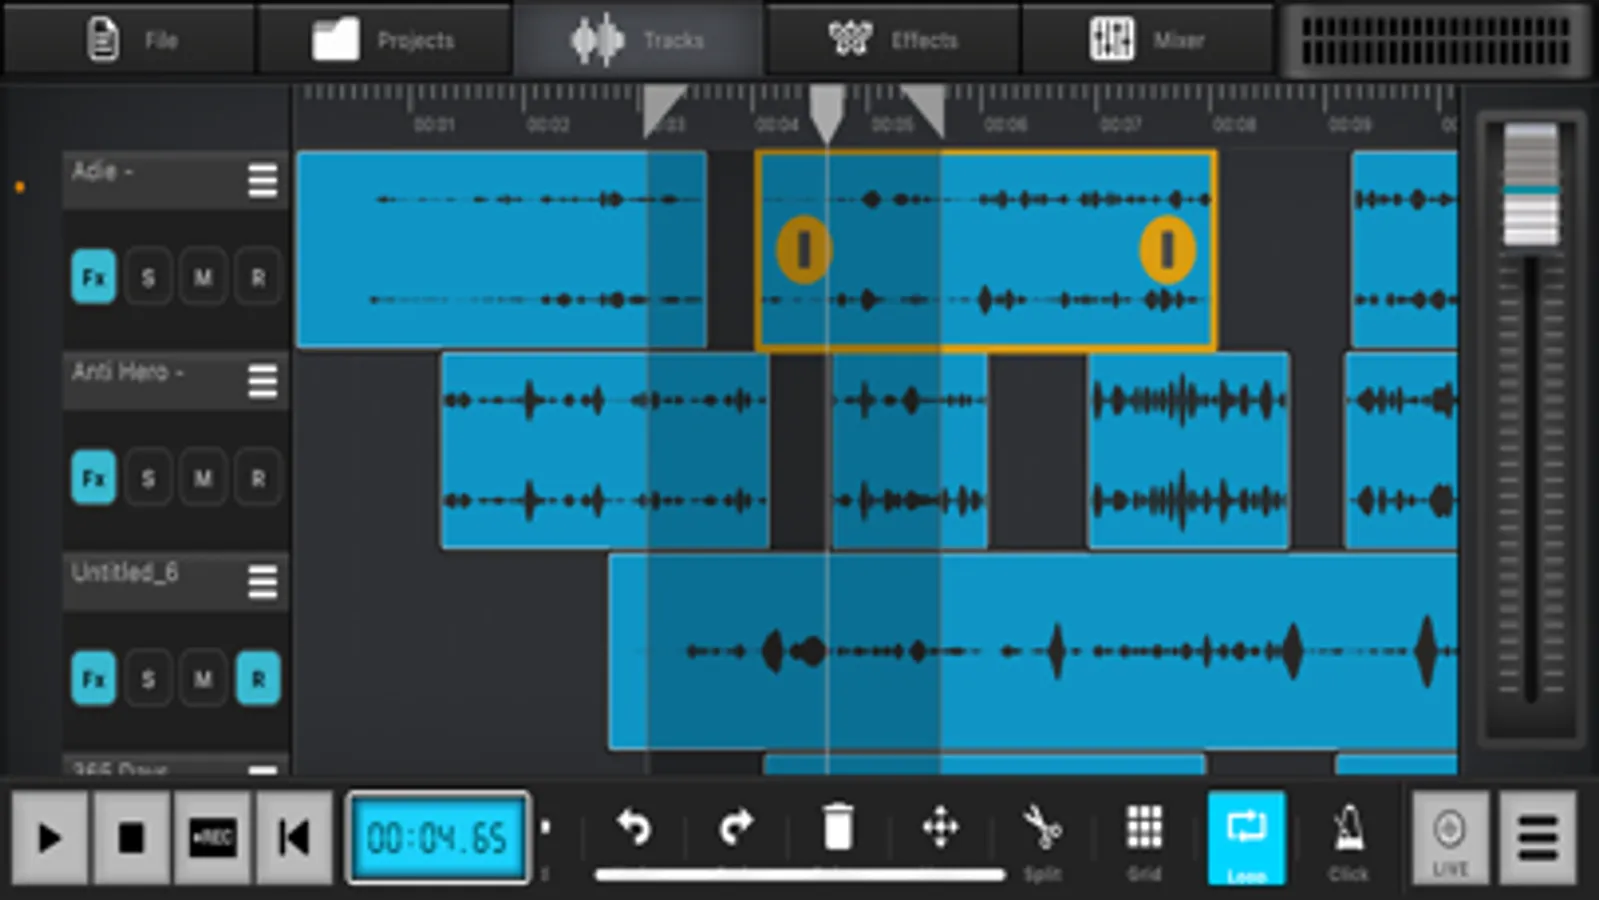Open the File tab
The width and height of the screenshot is (1599, 900).
click(129, 39)
